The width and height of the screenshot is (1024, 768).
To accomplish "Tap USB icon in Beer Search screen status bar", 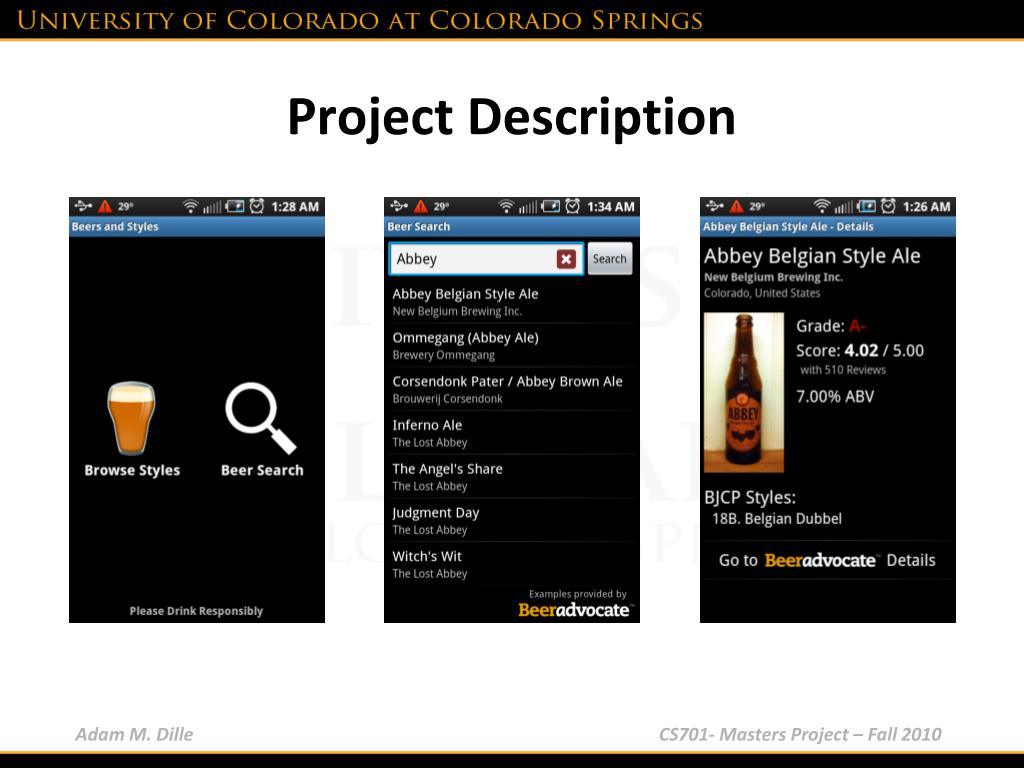I will (x=398, y=207).
